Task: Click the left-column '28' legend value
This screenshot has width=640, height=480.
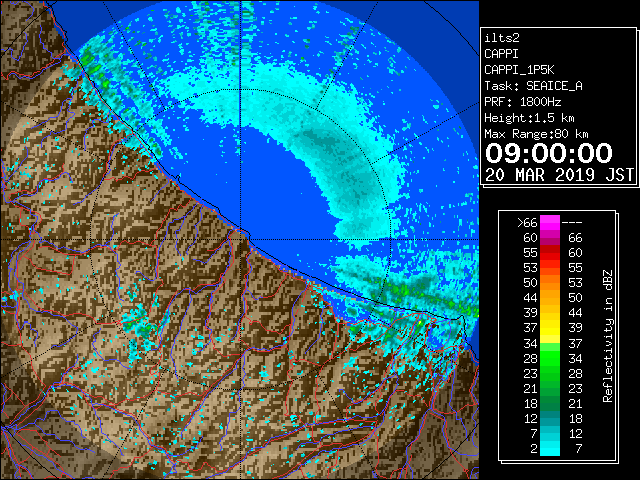Action: click(x=530, y=359)
